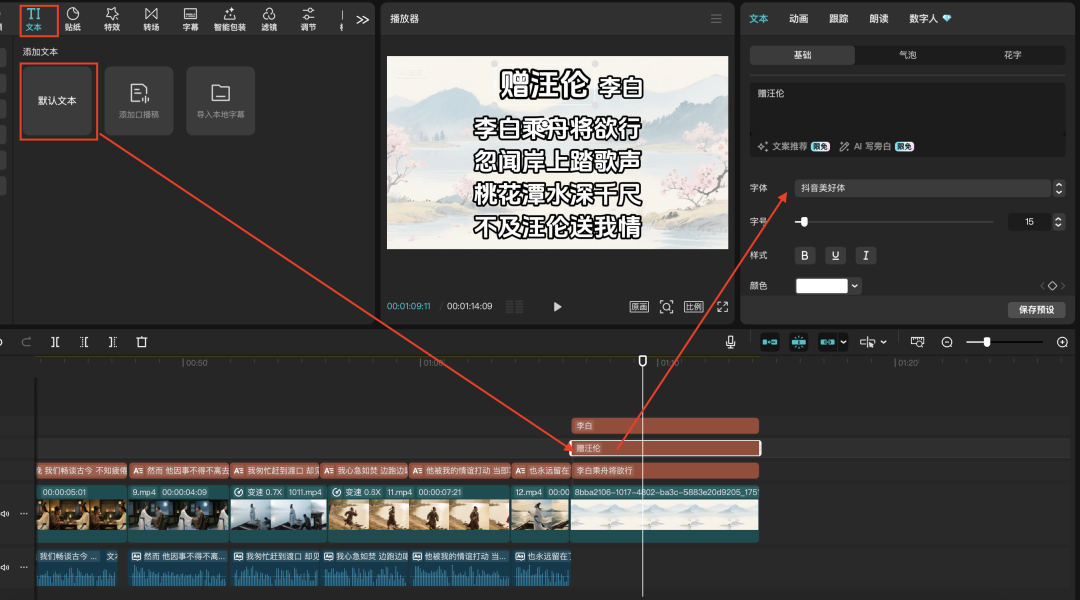Open the 滤镜 filters panel
1080x600 pixels.
[x=269, y=18]
